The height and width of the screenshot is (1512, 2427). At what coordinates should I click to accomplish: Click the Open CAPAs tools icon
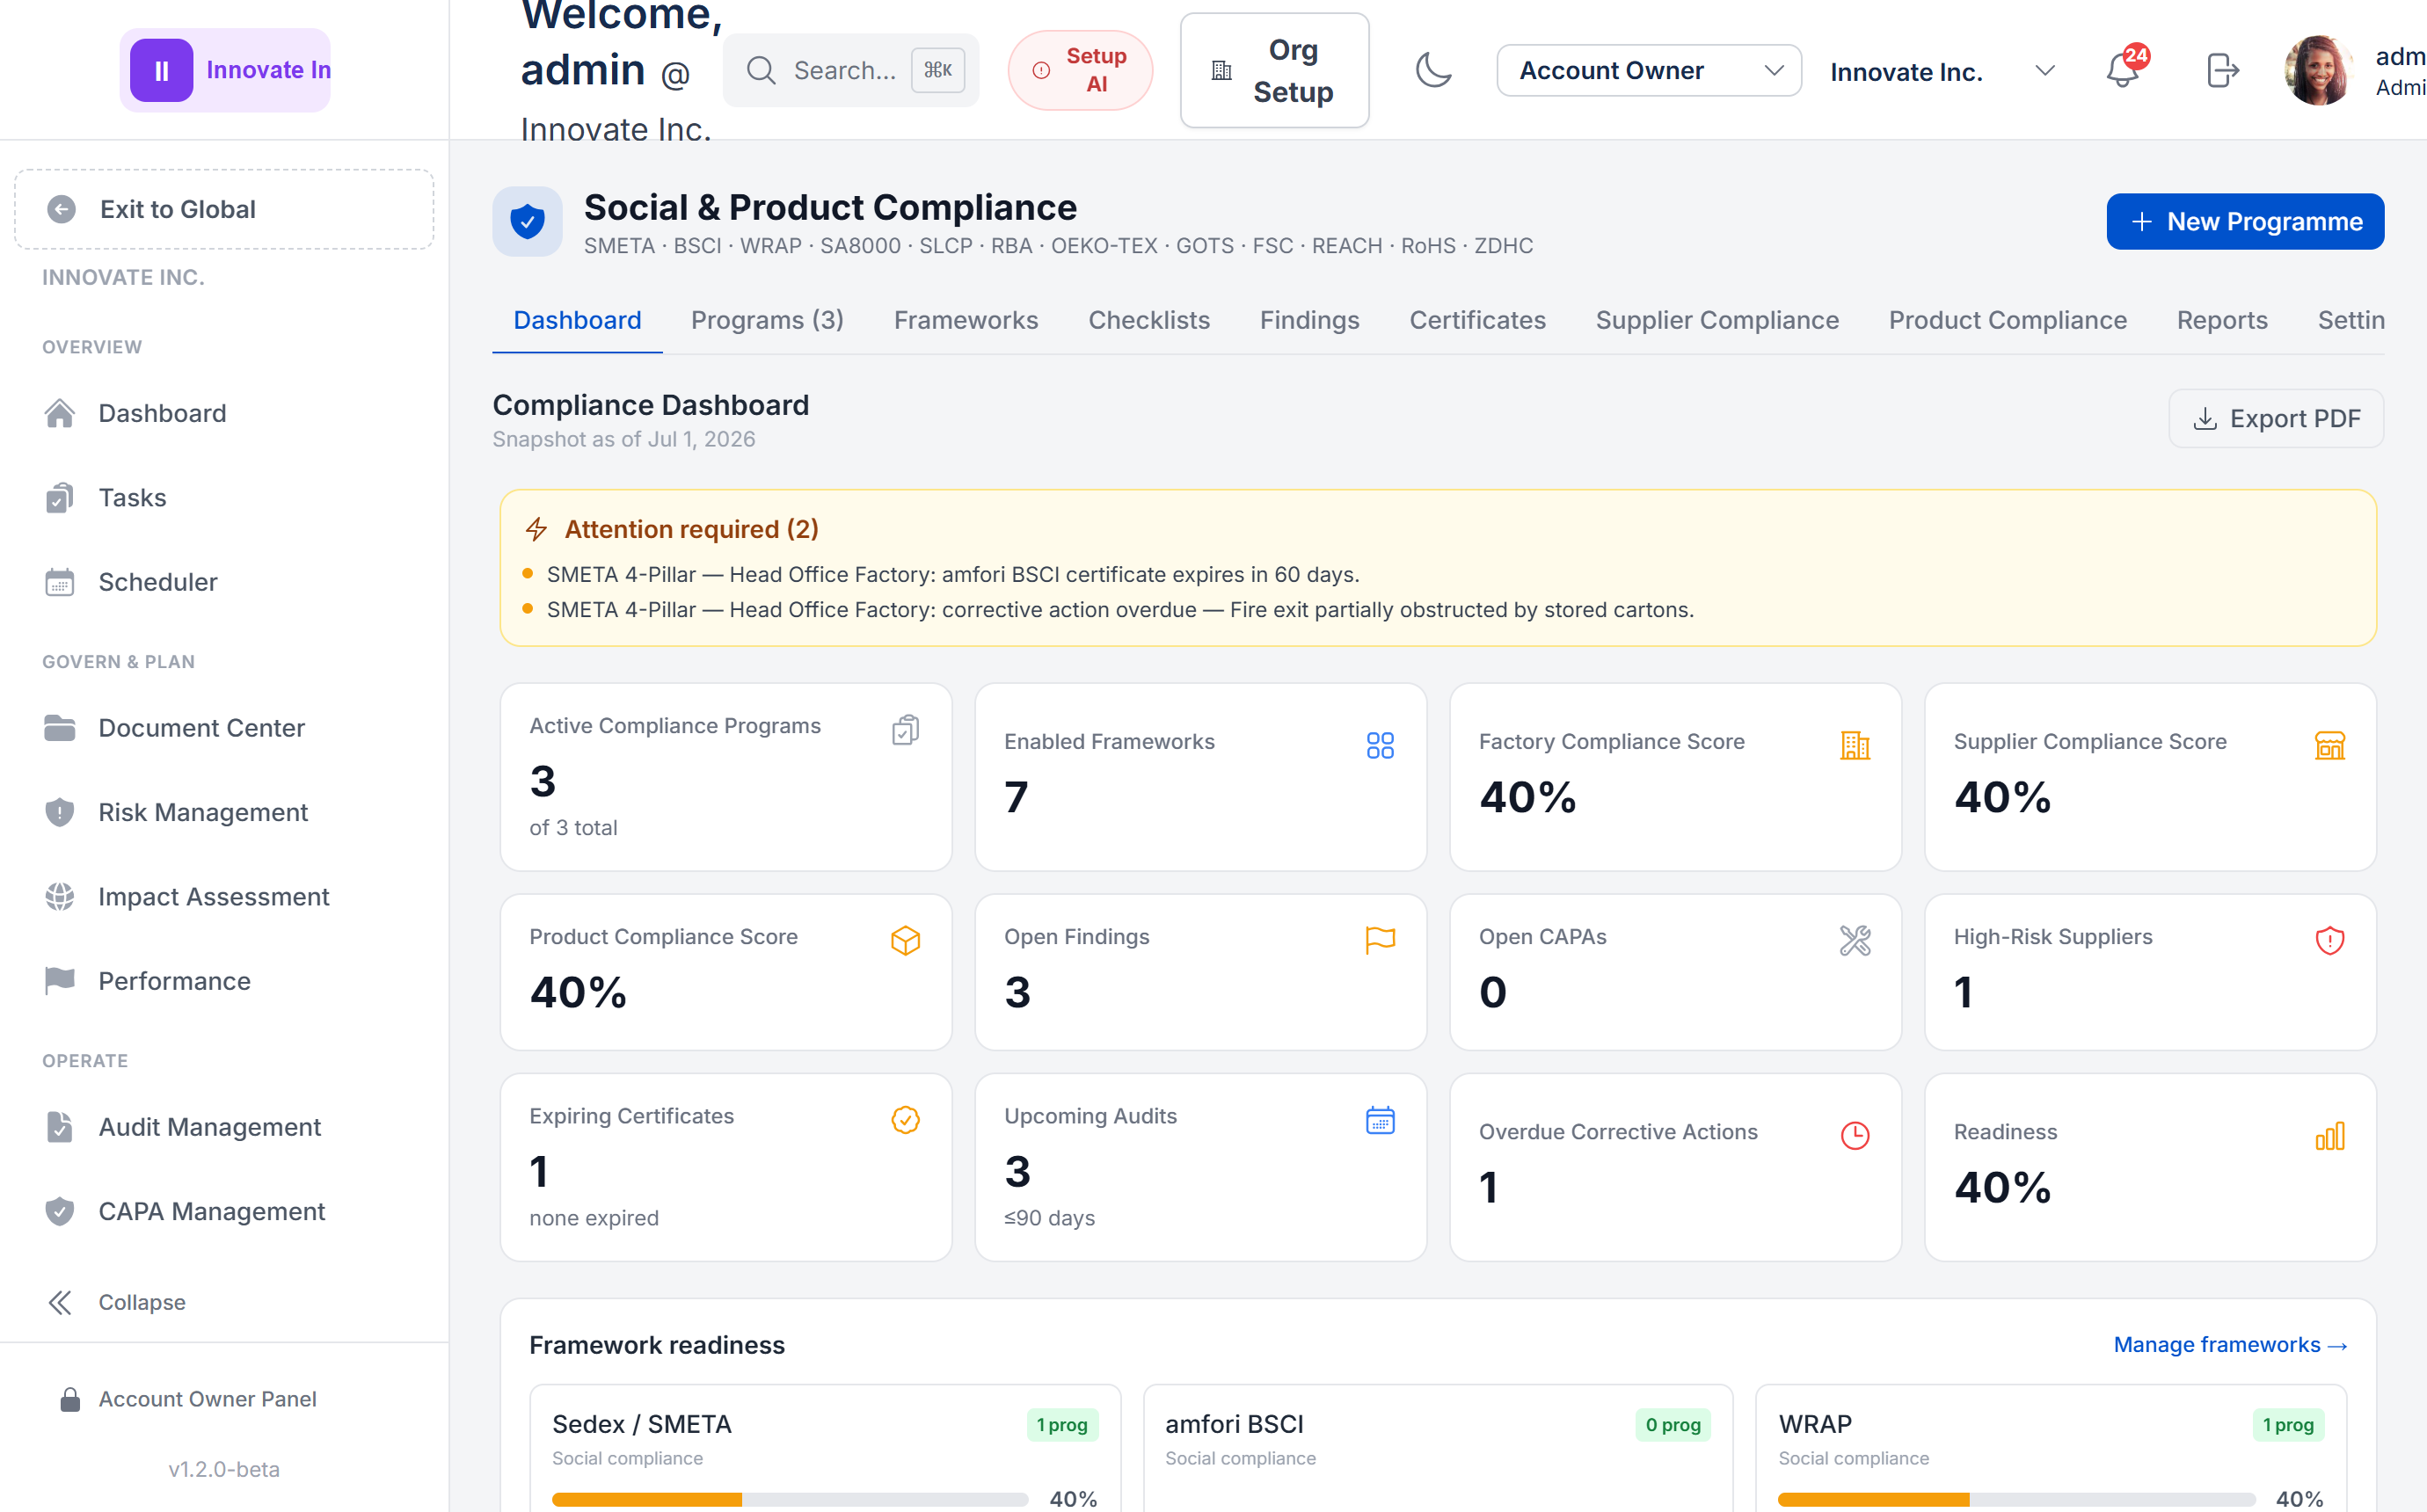[x=1855, y=940]
